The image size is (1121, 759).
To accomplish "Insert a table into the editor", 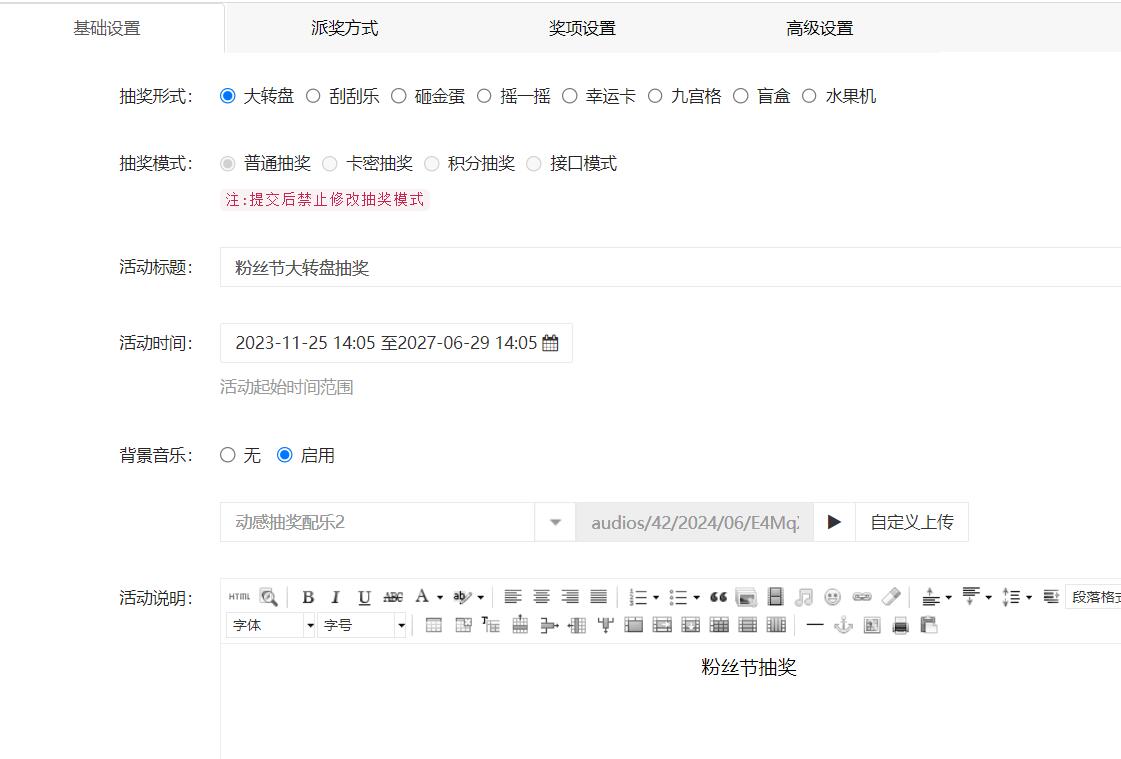I will click(x=432, y=625).
